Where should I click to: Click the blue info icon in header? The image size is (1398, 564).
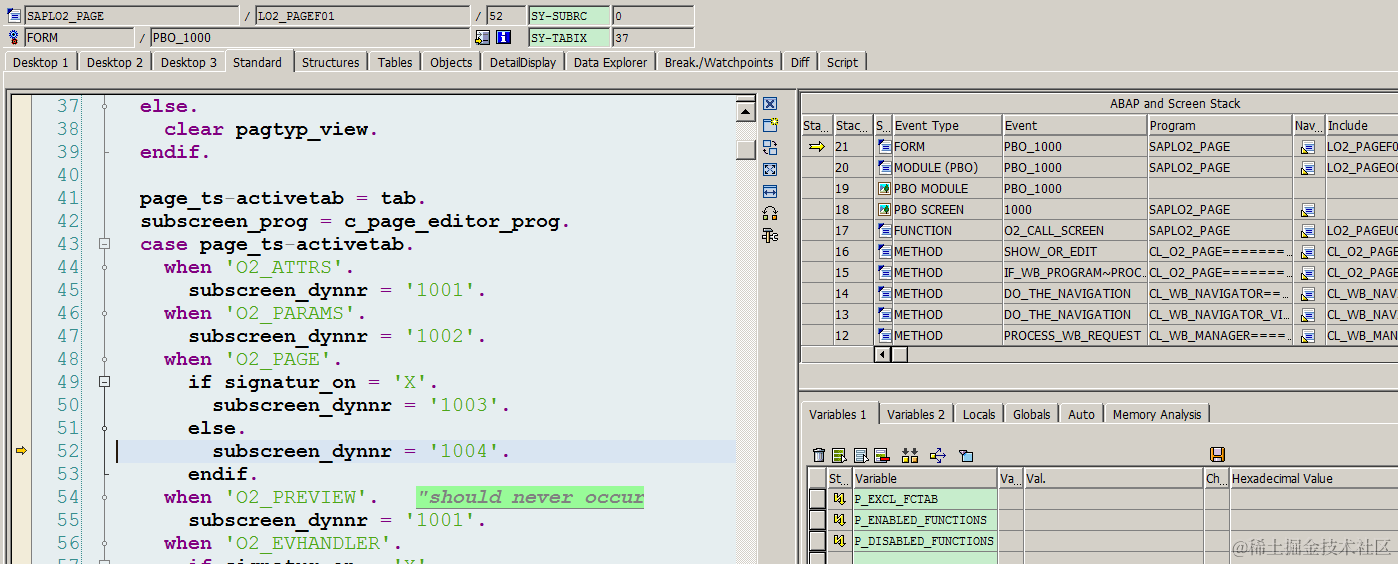(504, 37)
